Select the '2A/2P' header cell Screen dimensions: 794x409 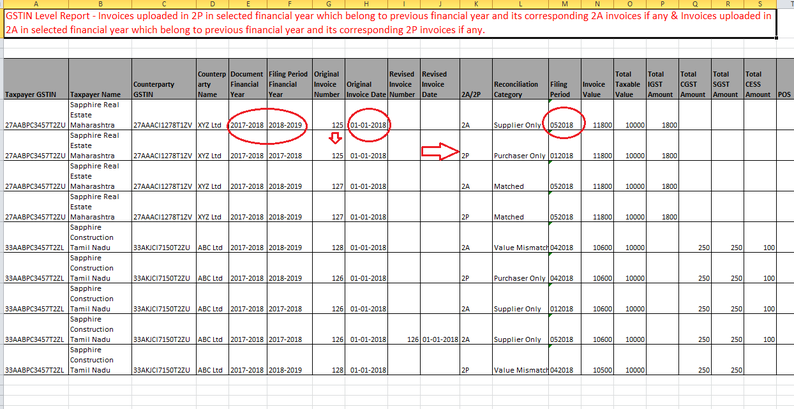[x=475, y=78]
